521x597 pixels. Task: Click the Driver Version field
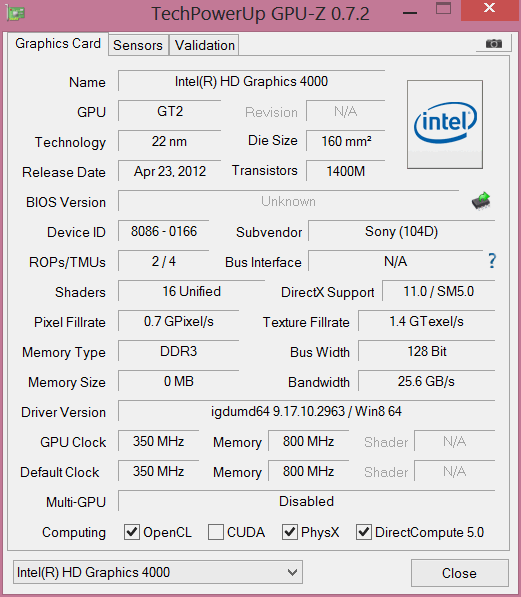306,411
